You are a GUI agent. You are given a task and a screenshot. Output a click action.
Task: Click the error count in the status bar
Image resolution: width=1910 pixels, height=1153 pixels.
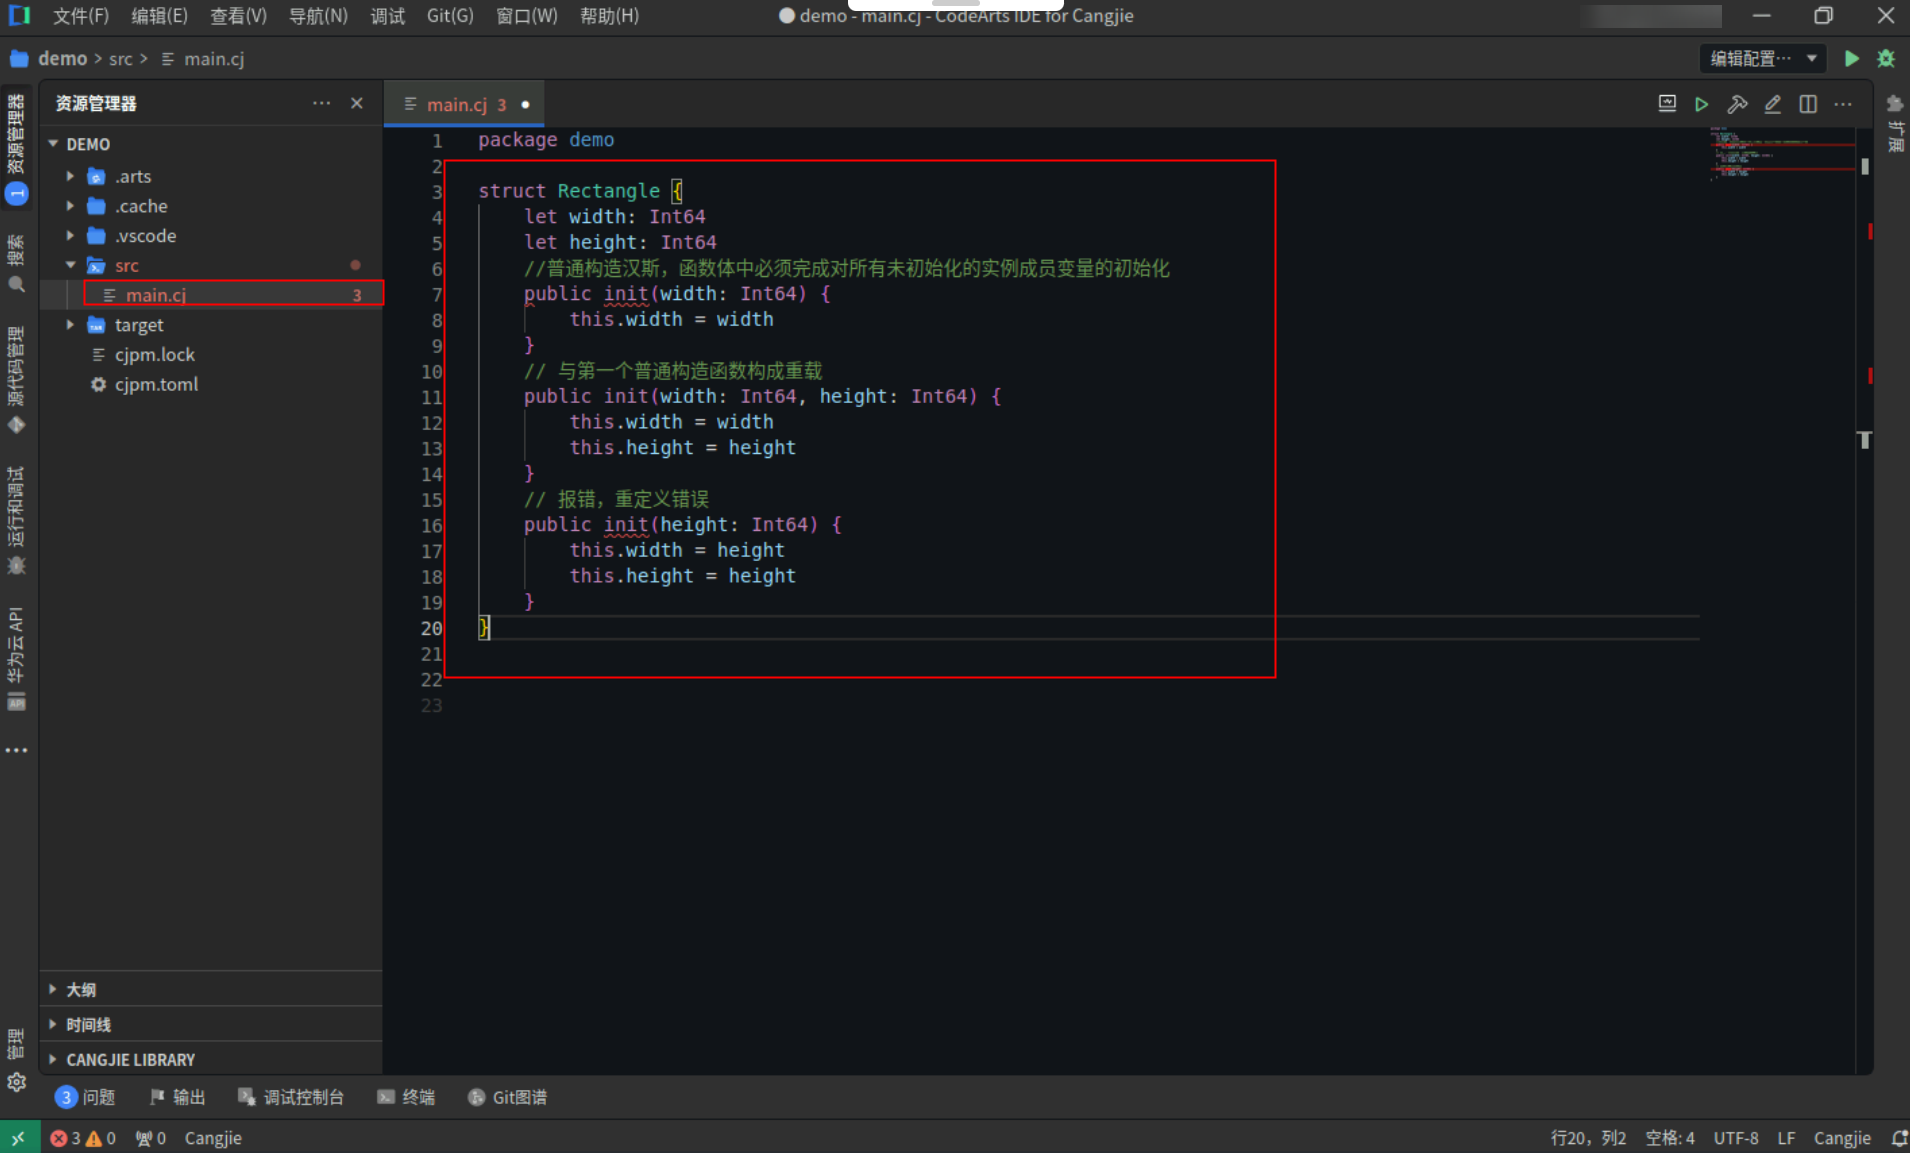pyautogui.click(x=68, y=1137)
